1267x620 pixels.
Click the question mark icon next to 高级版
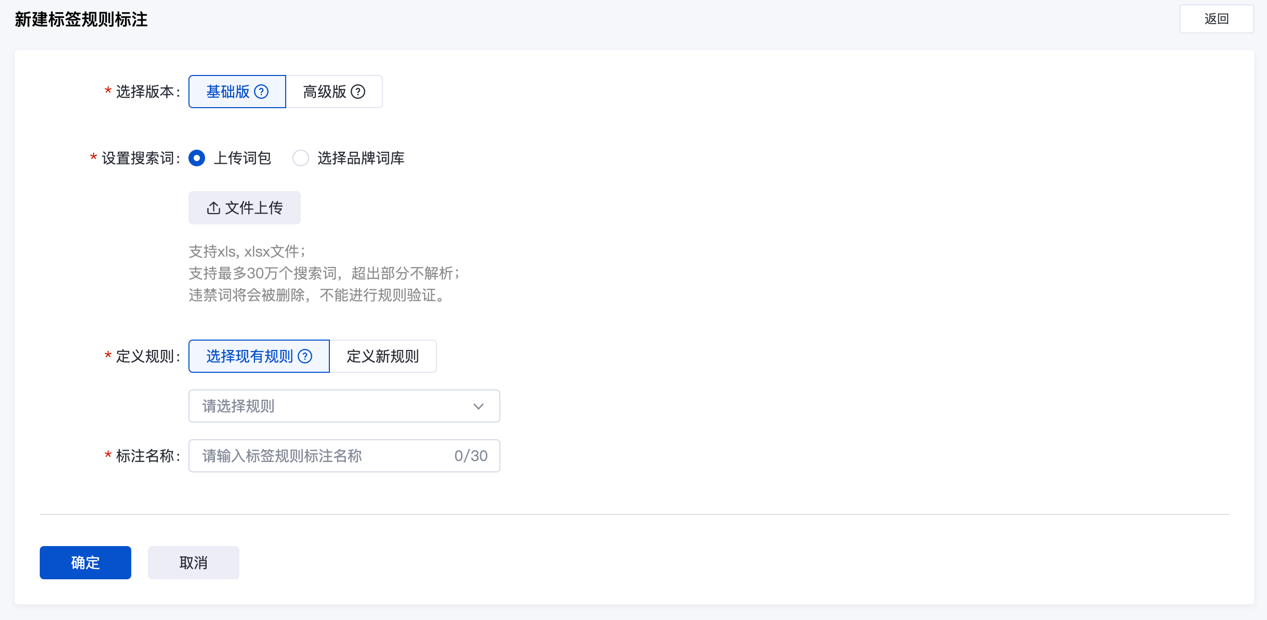coord(358,92)
